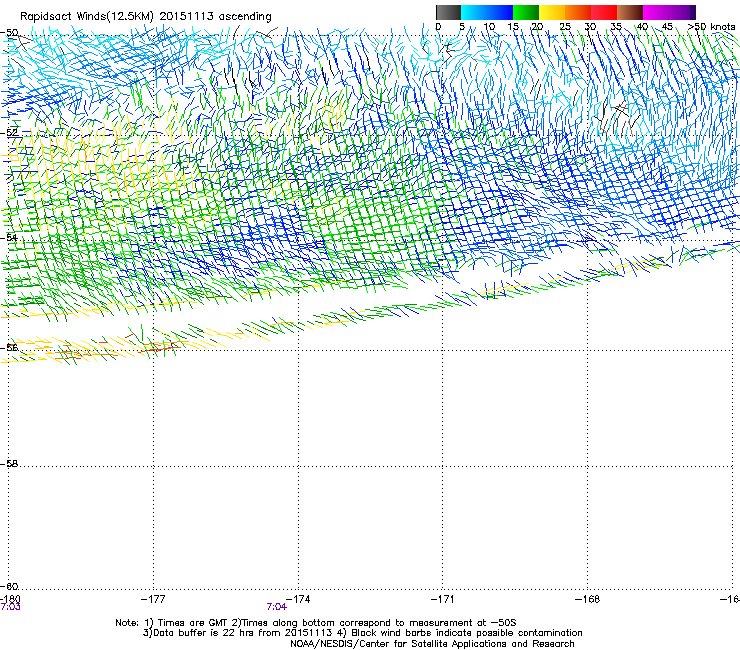Click the green 15-20 knots legend swatch
Screen dimensions: 740x650
(x=526, y=12)
